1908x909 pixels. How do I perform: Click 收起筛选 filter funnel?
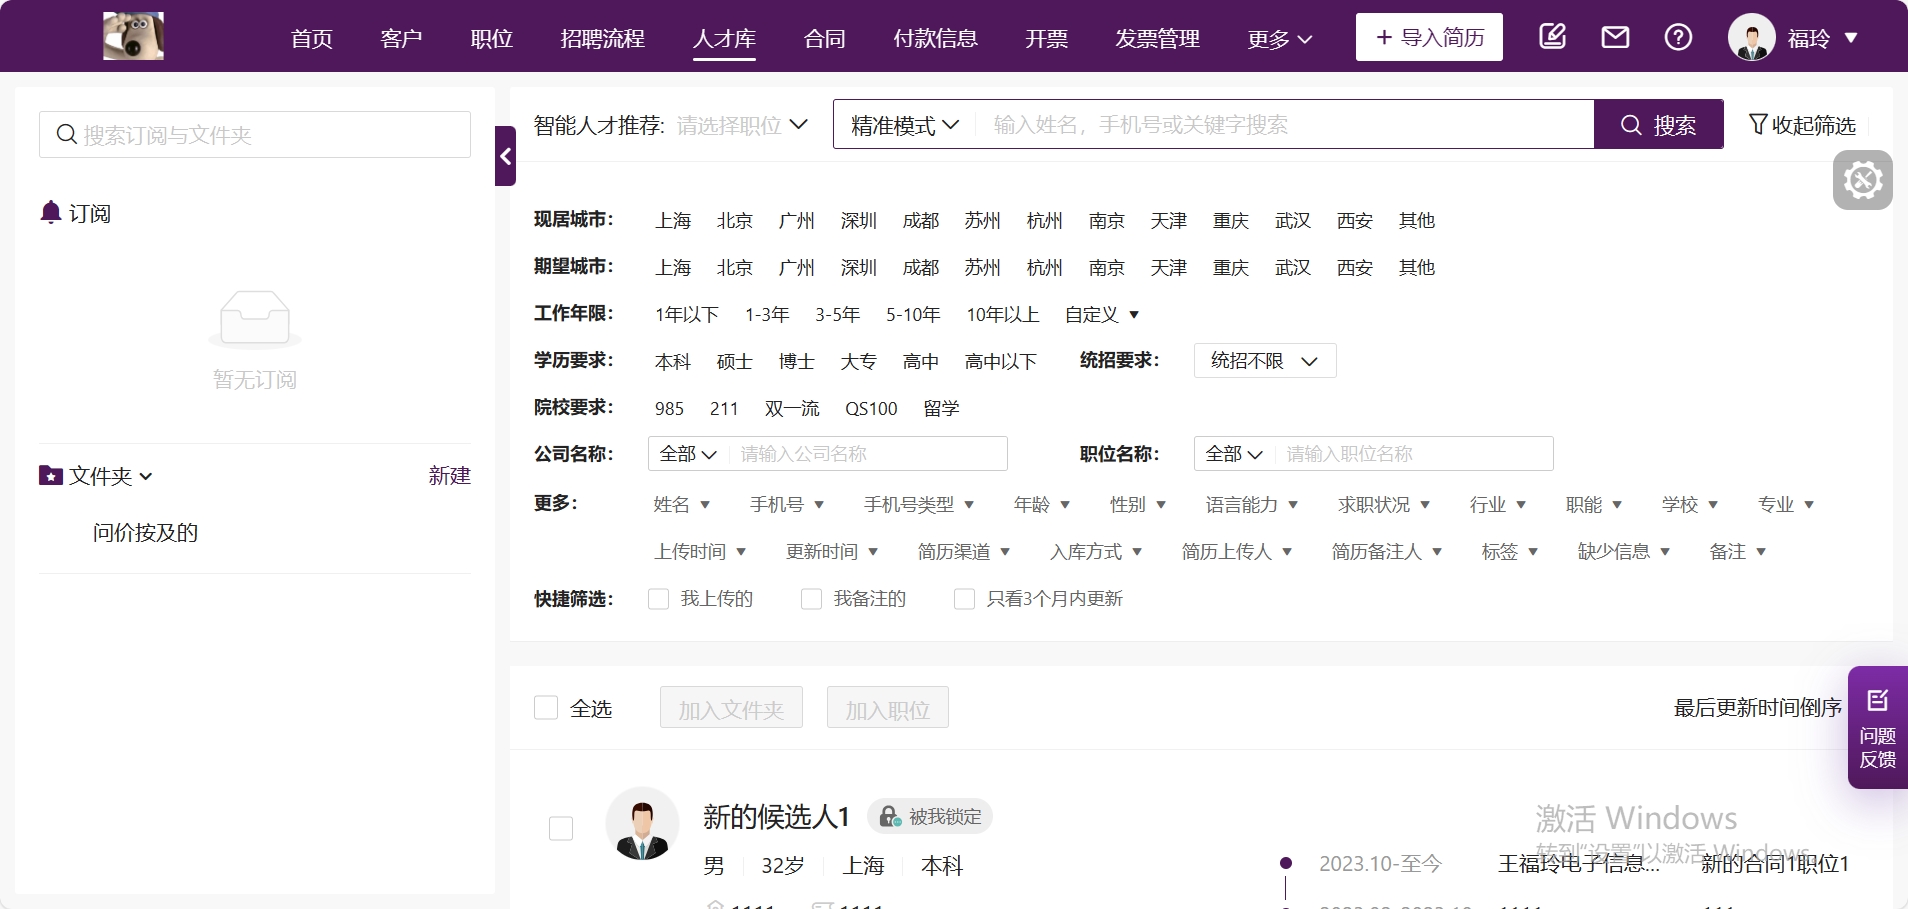(x=1802, y=125)
